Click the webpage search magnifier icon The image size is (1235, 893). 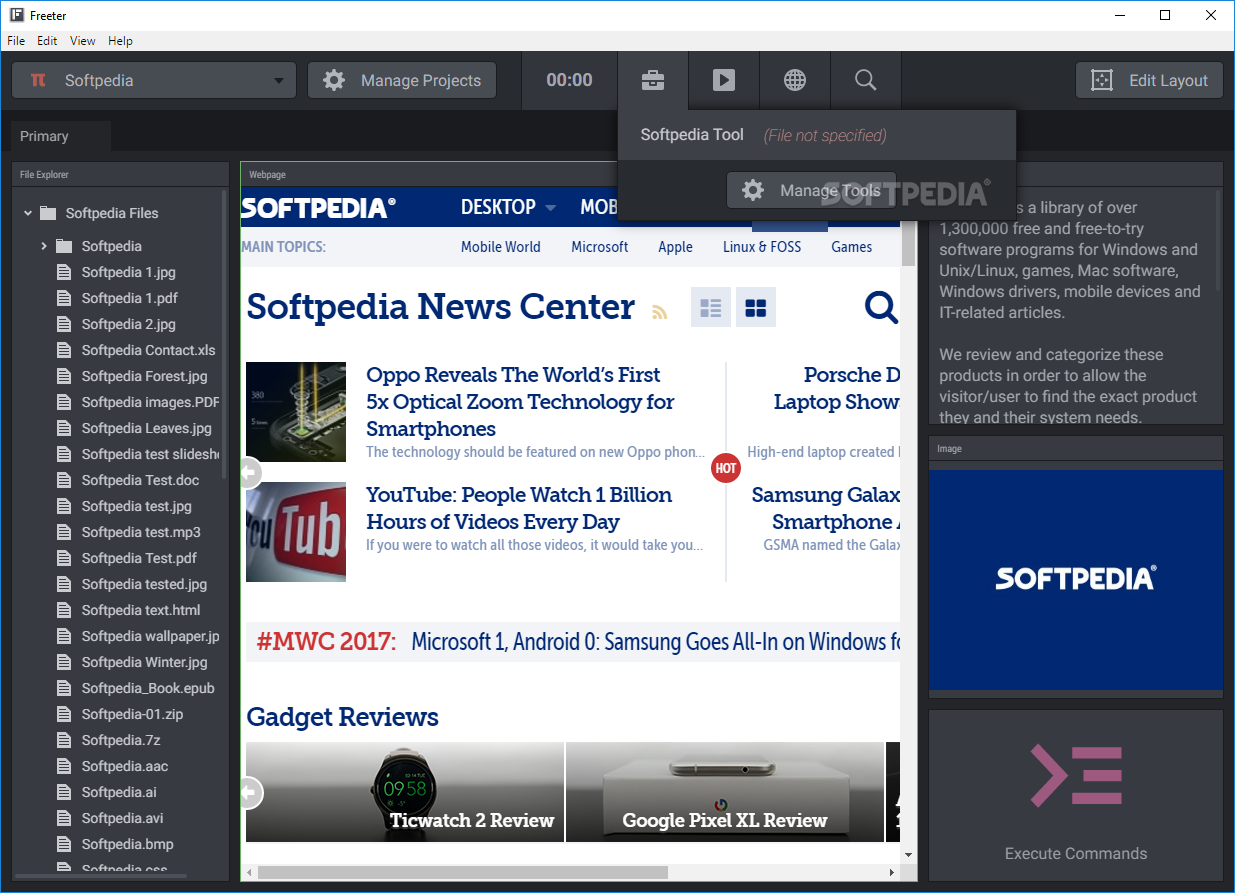[881, 307]
